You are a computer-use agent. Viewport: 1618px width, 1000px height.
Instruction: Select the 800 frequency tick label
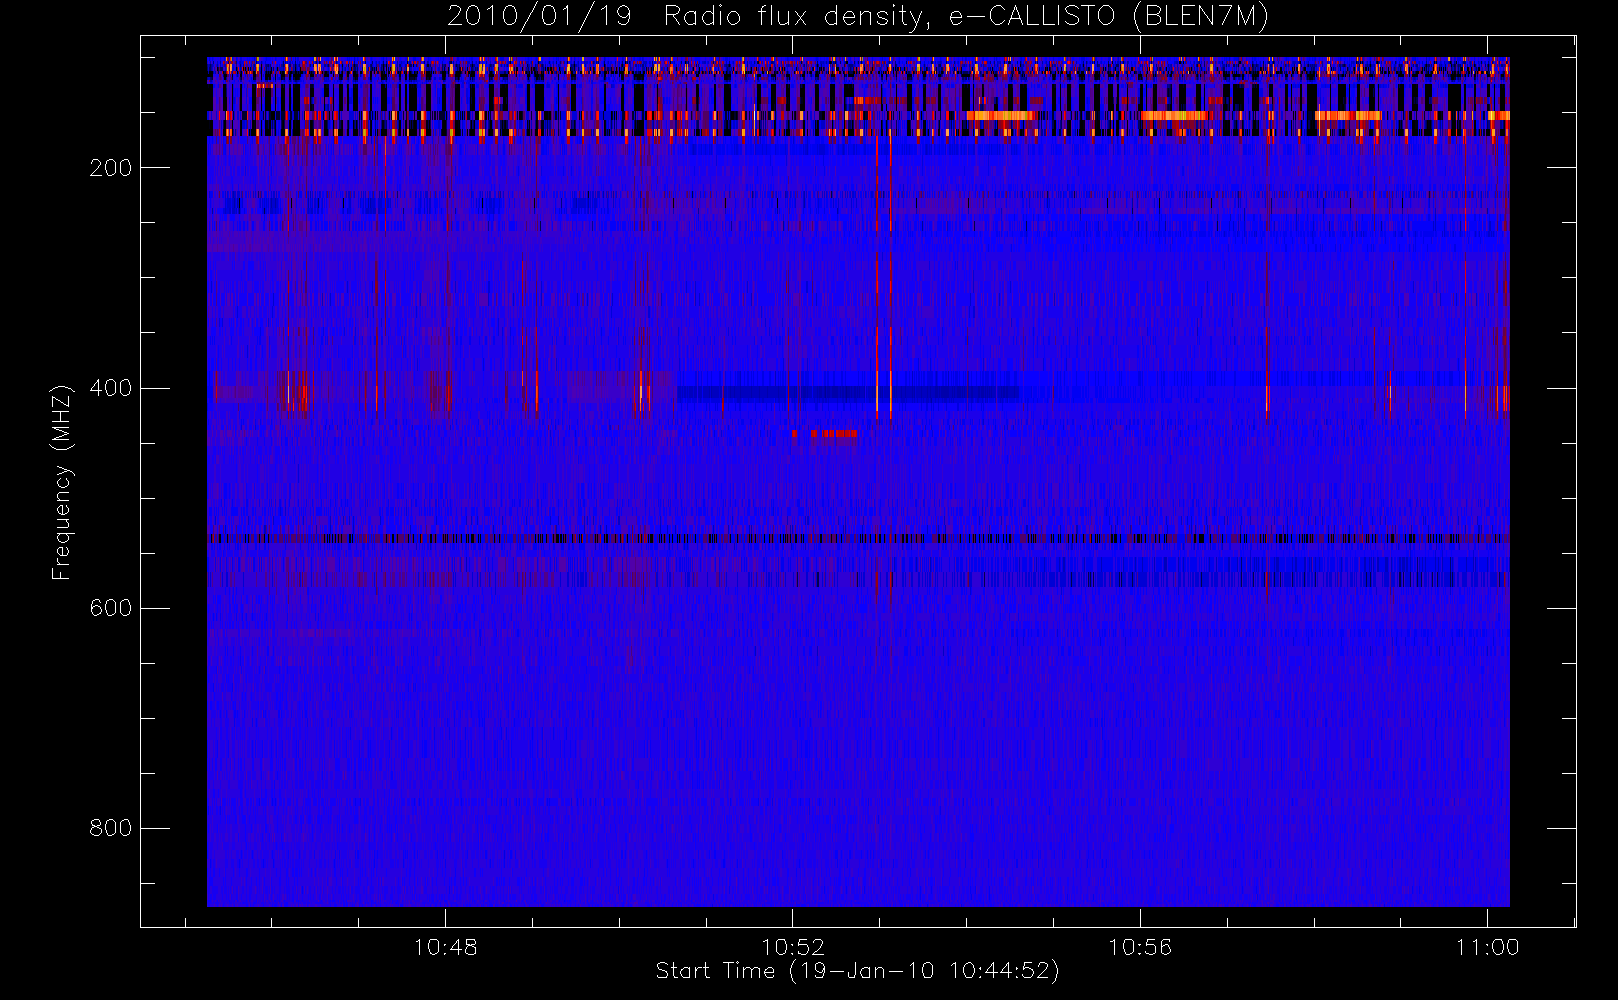pos(110,828)
